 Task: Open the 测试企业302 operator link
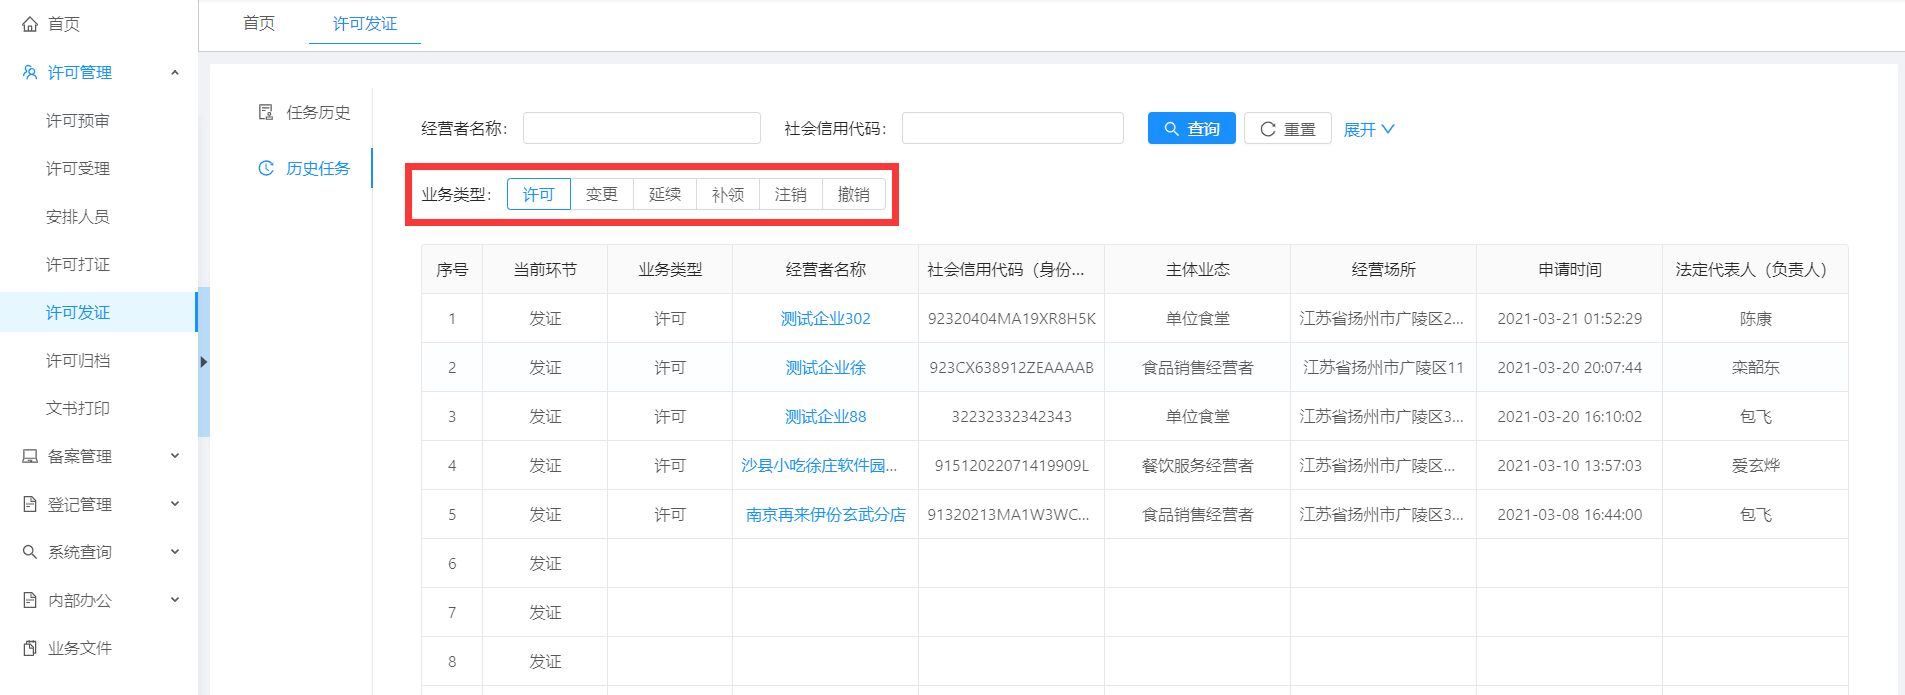(x=825, y=318)
